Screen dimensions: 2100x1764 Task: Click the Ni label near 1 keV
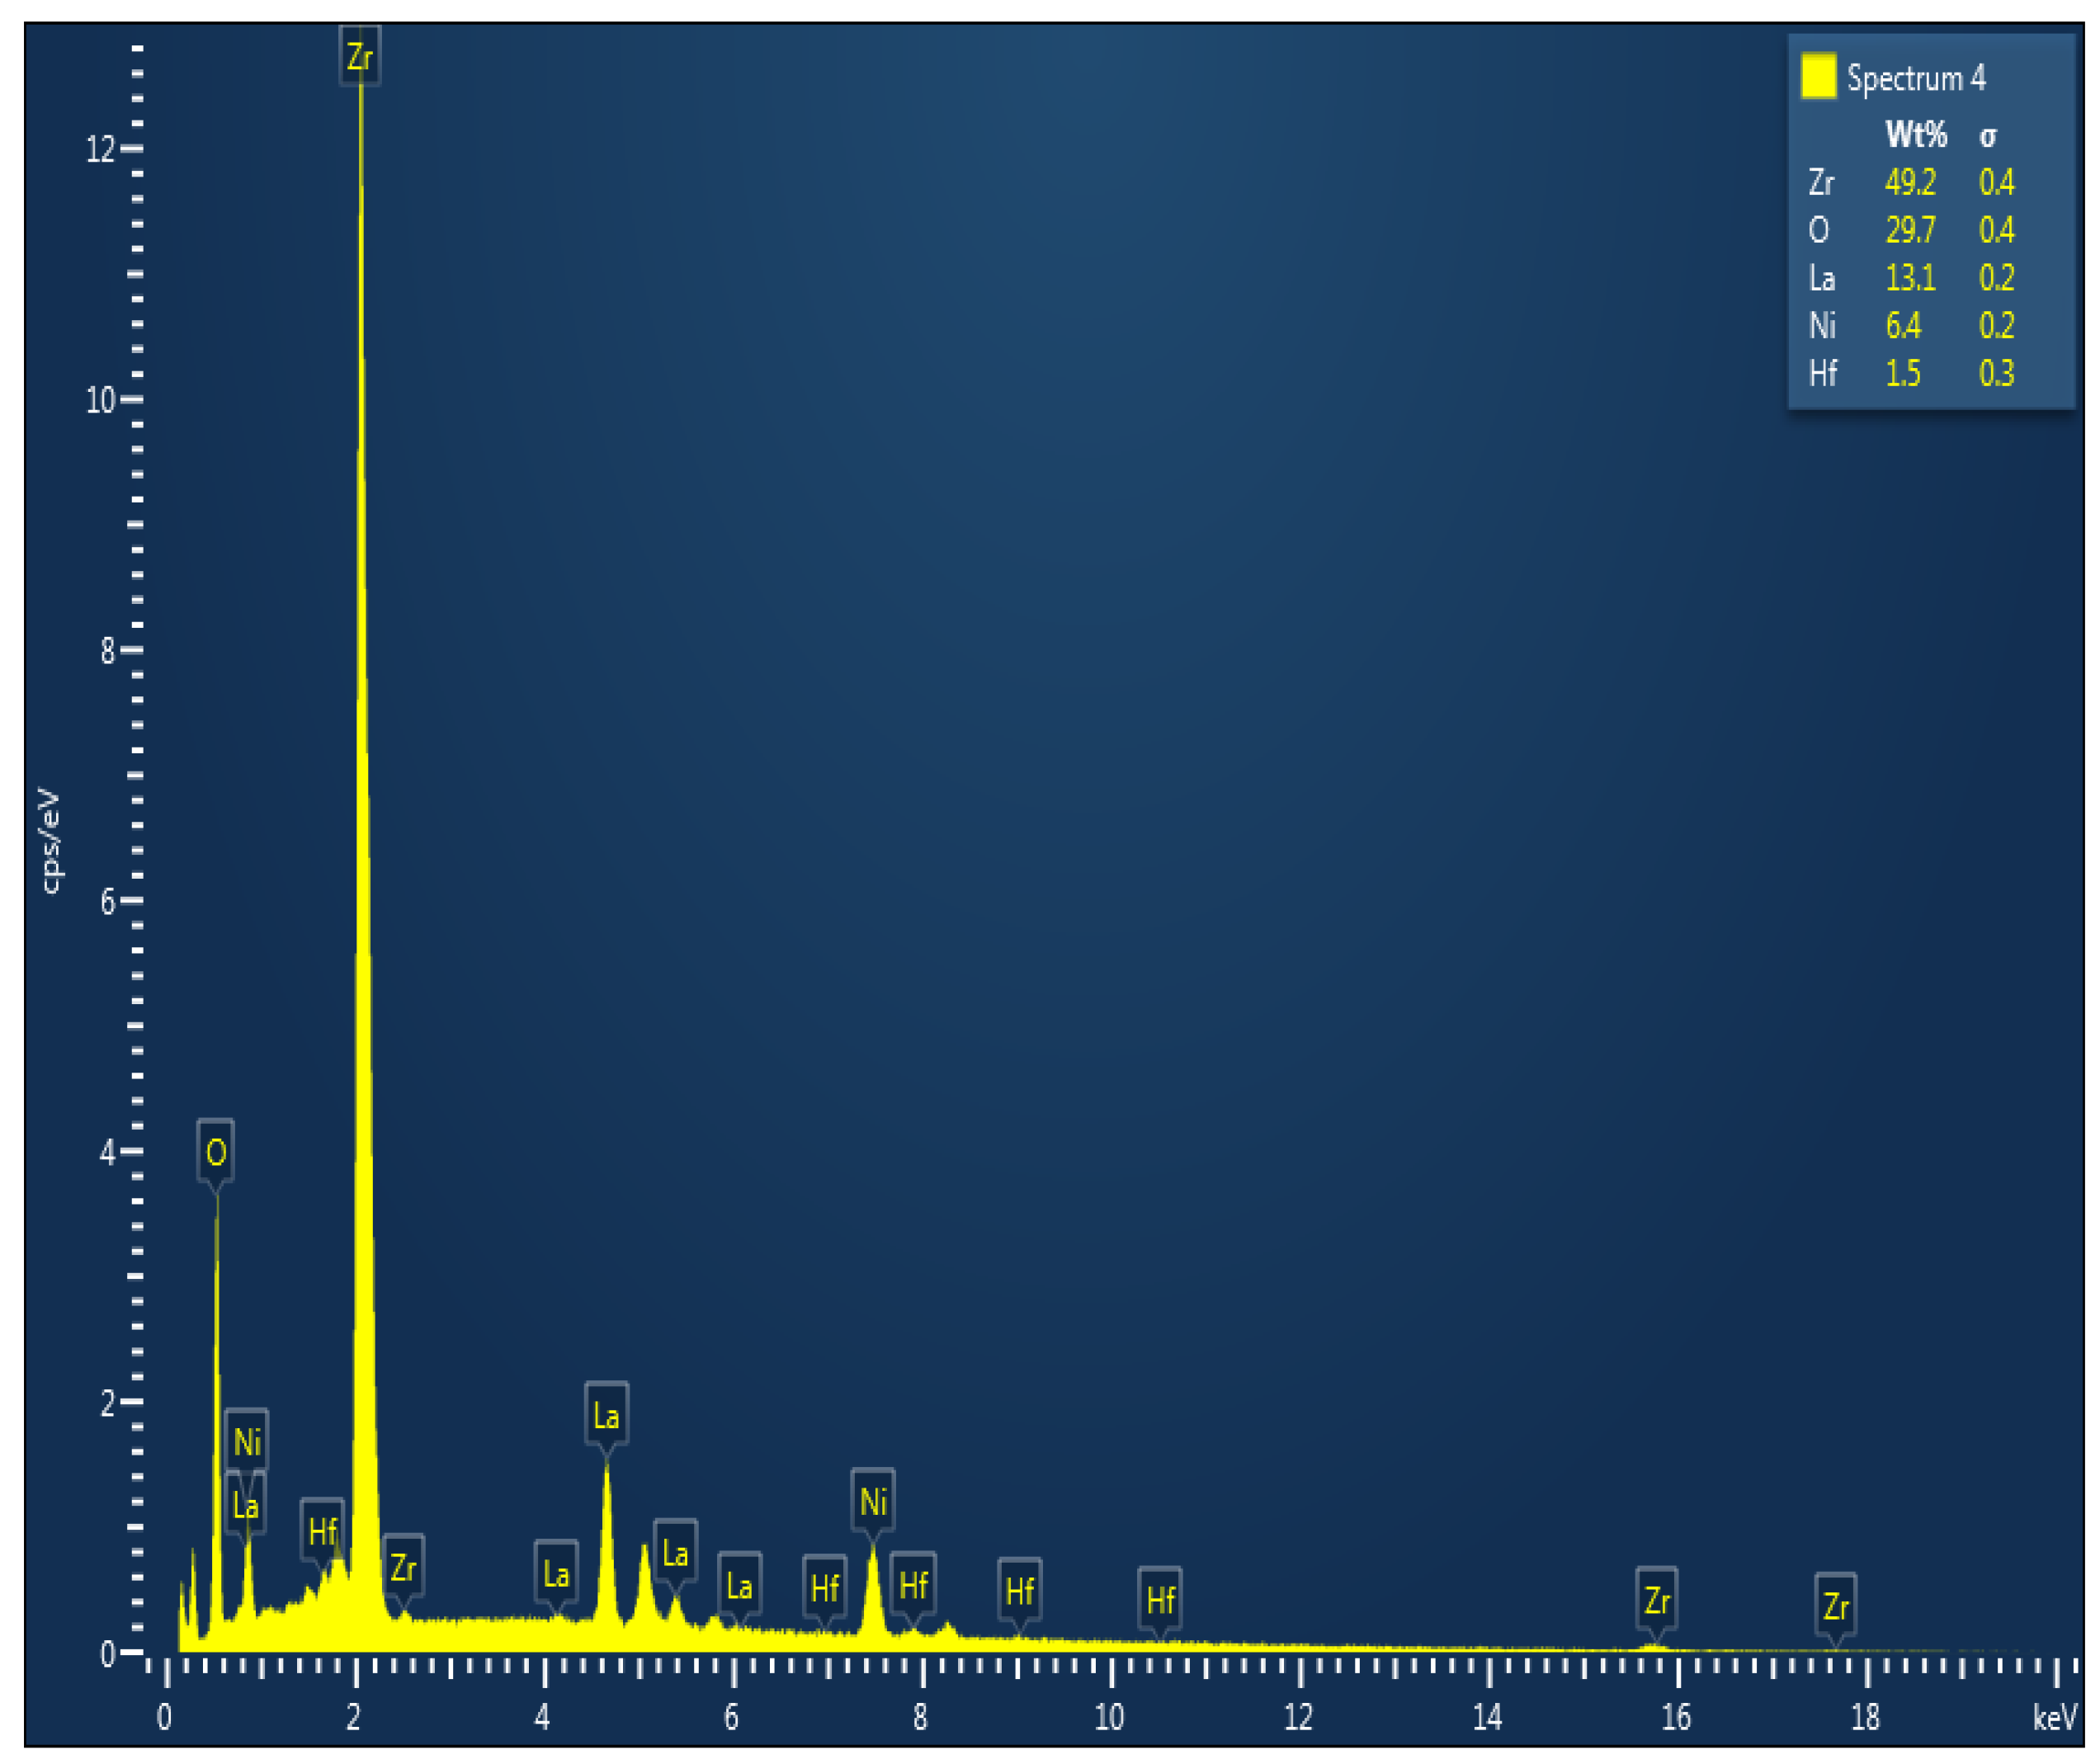[247, 1443]
